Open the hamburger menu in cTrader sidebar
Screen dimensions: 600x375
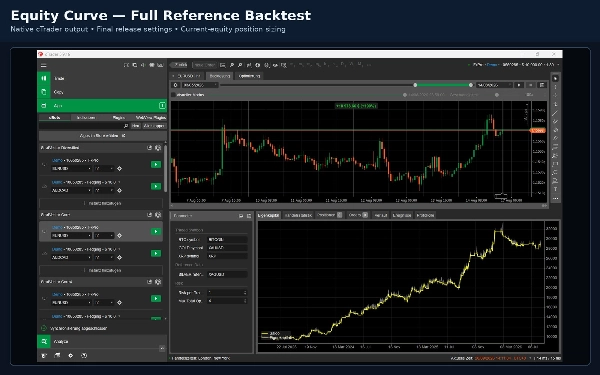[x=44, y=65]
